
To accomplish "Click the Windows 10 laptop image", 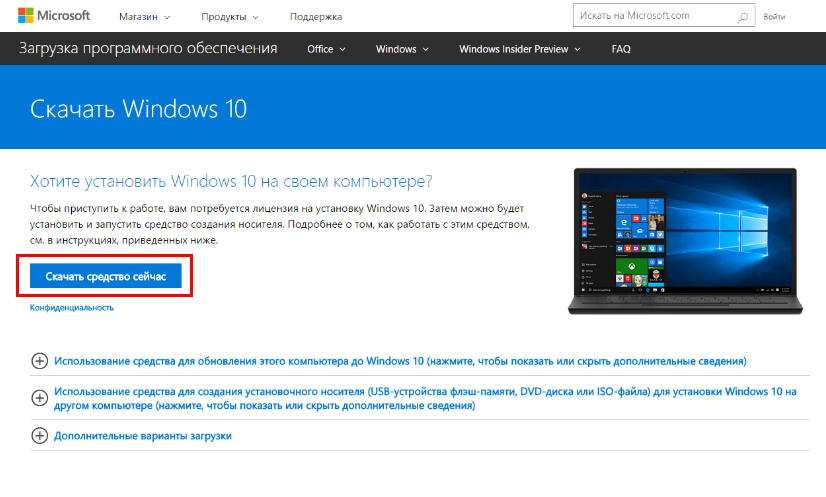I will tap(685, 241).
